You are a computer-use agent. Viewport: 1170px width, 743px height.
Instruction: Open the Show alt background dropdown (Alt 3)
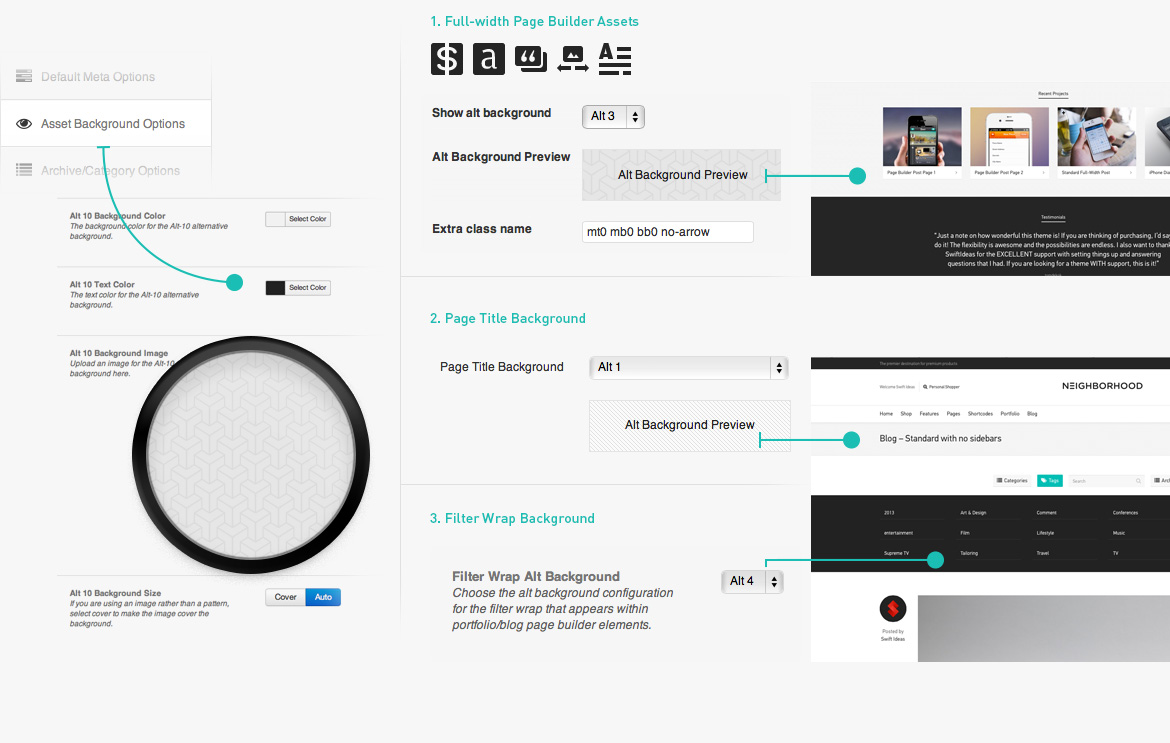pyautogui.click(x=613, y=116)
